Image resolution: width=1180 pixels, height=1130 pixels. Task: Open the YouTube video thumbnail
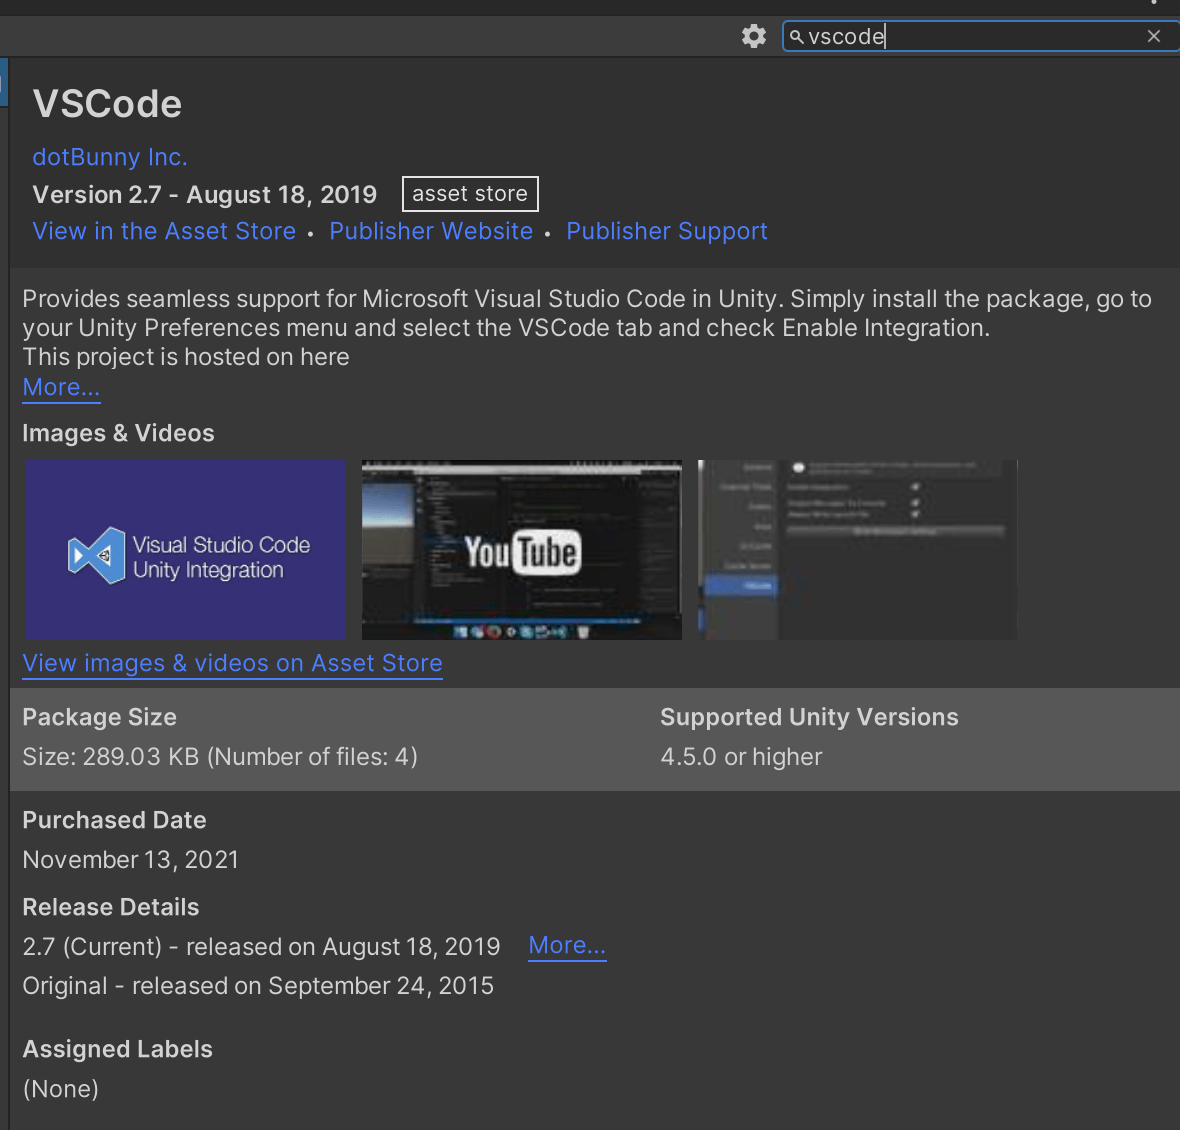point(522,550)
